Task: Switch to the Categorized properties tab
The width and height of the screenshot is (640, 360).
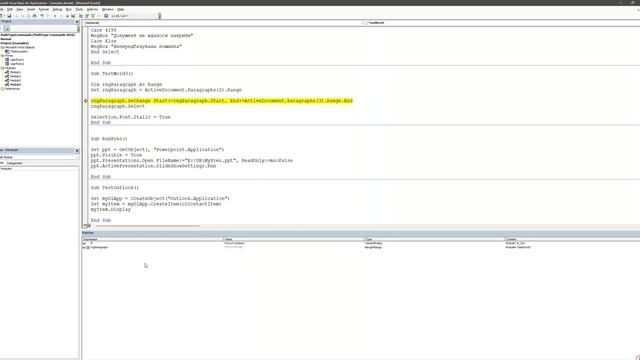Action: click(x=14, y=163)
